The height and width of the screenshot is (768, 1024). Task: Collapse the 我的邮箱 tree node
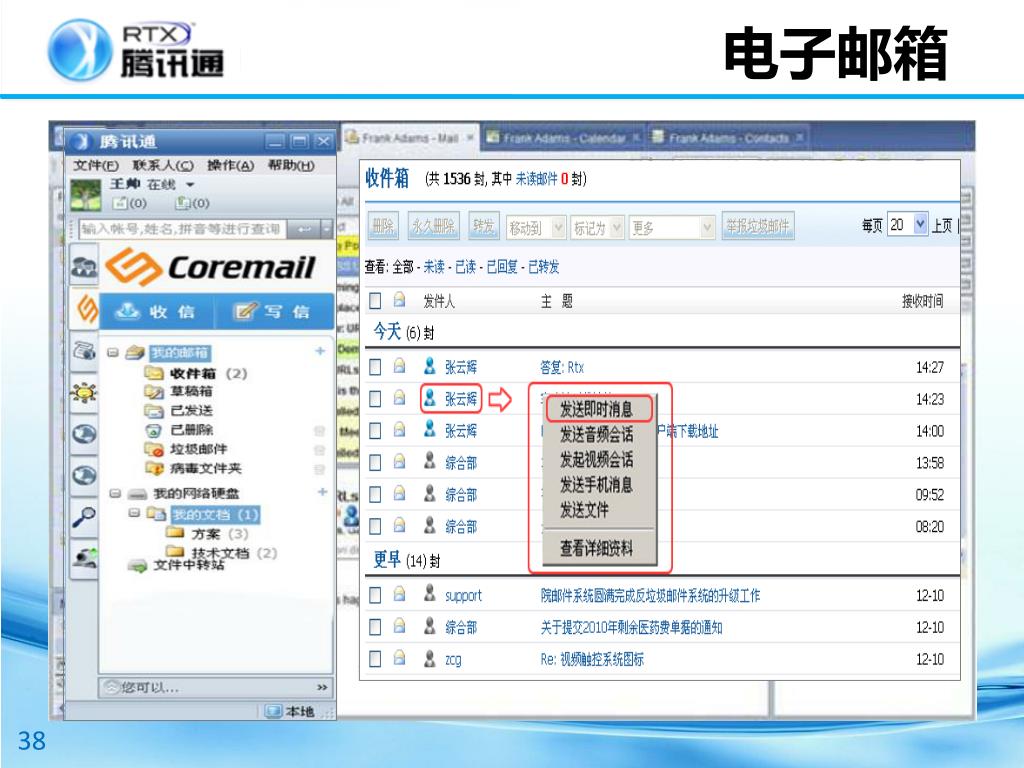tap(113, 353)
